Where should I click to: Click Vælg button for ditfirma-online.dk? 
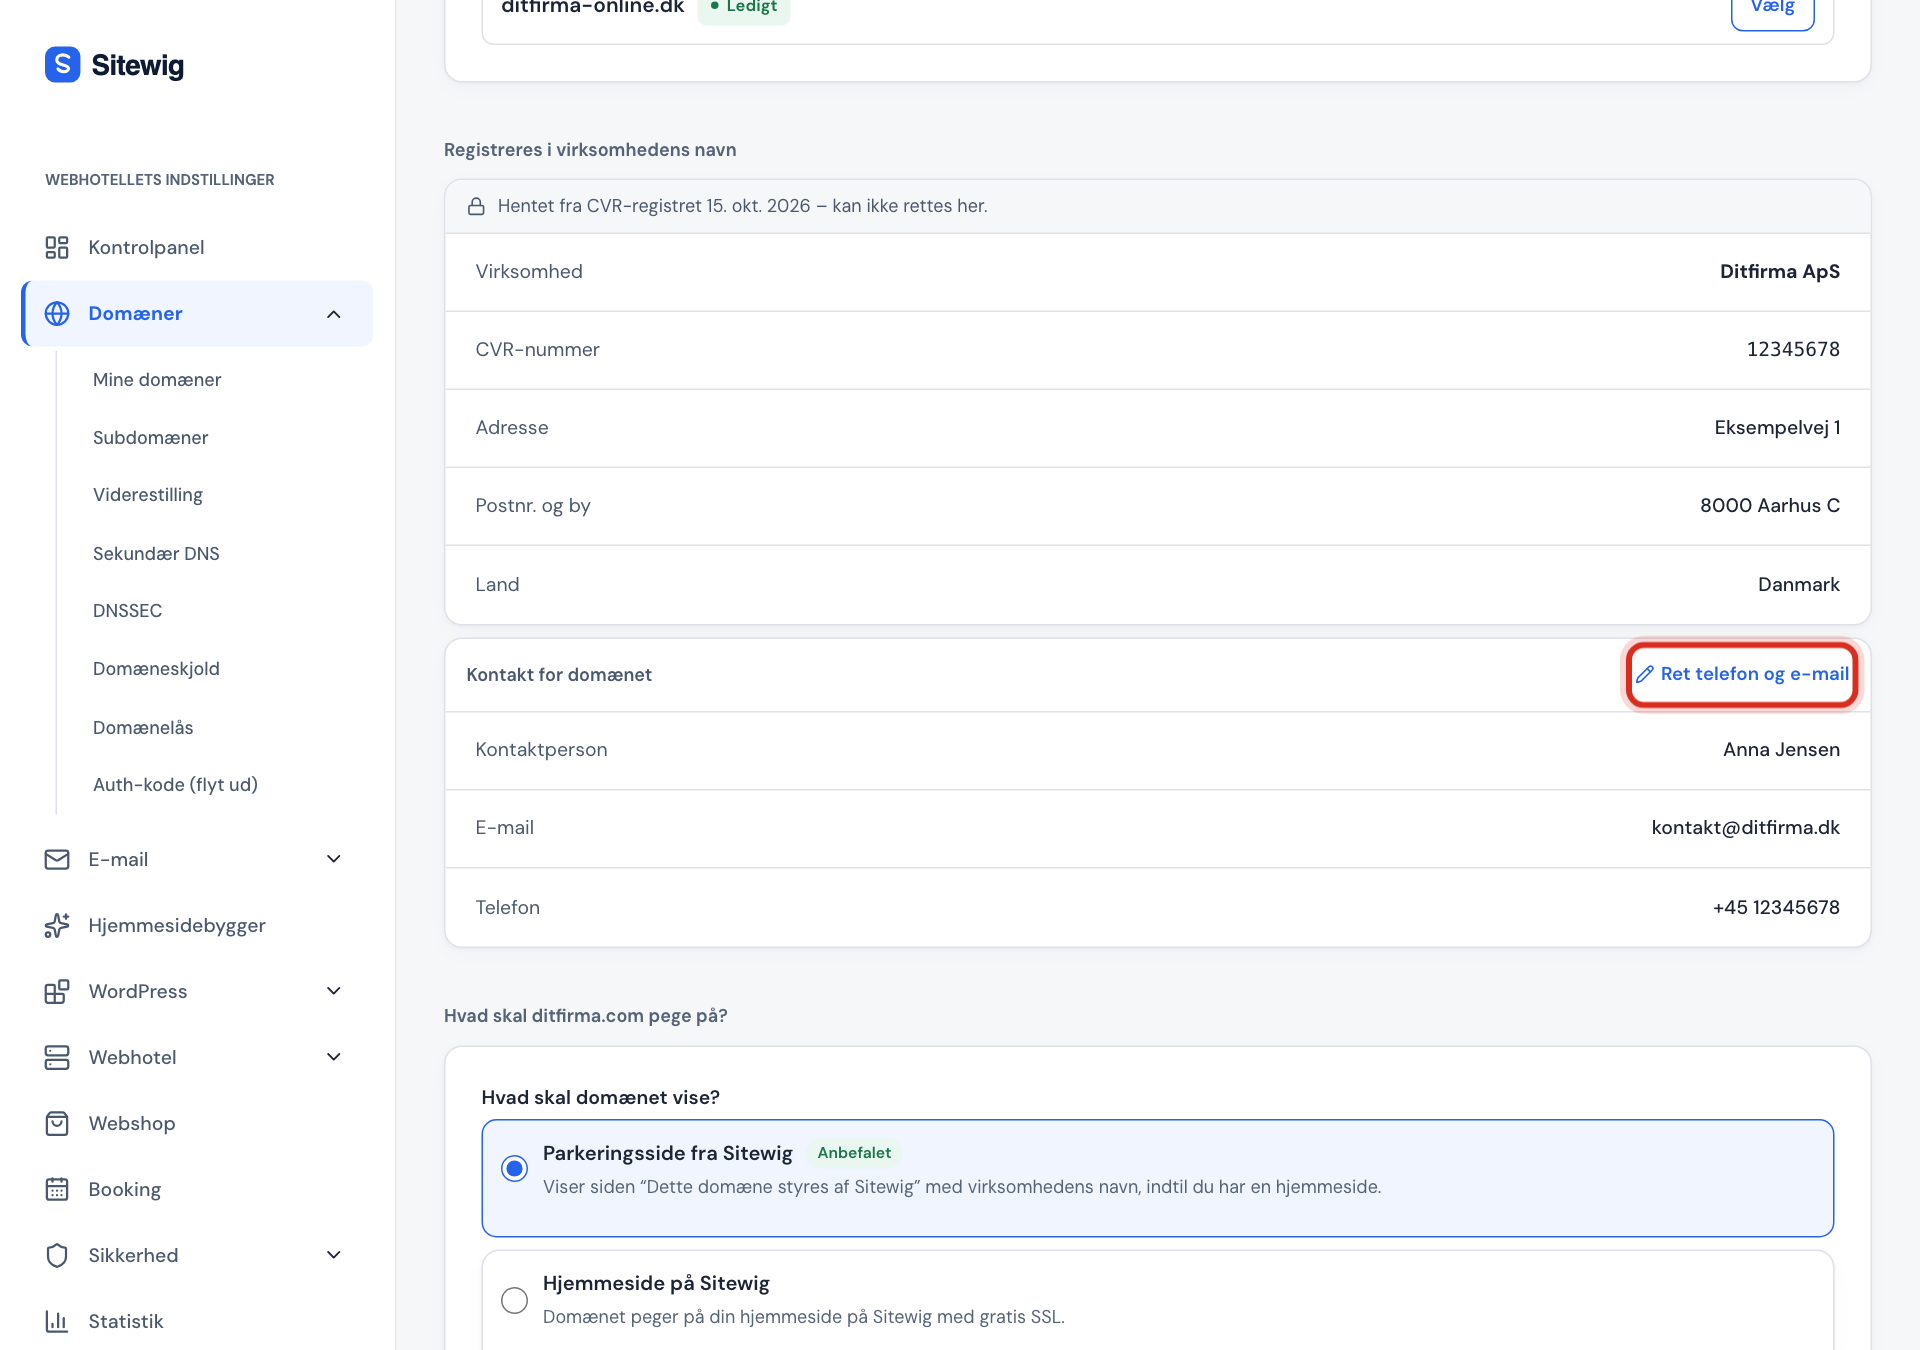[1772, 10]
